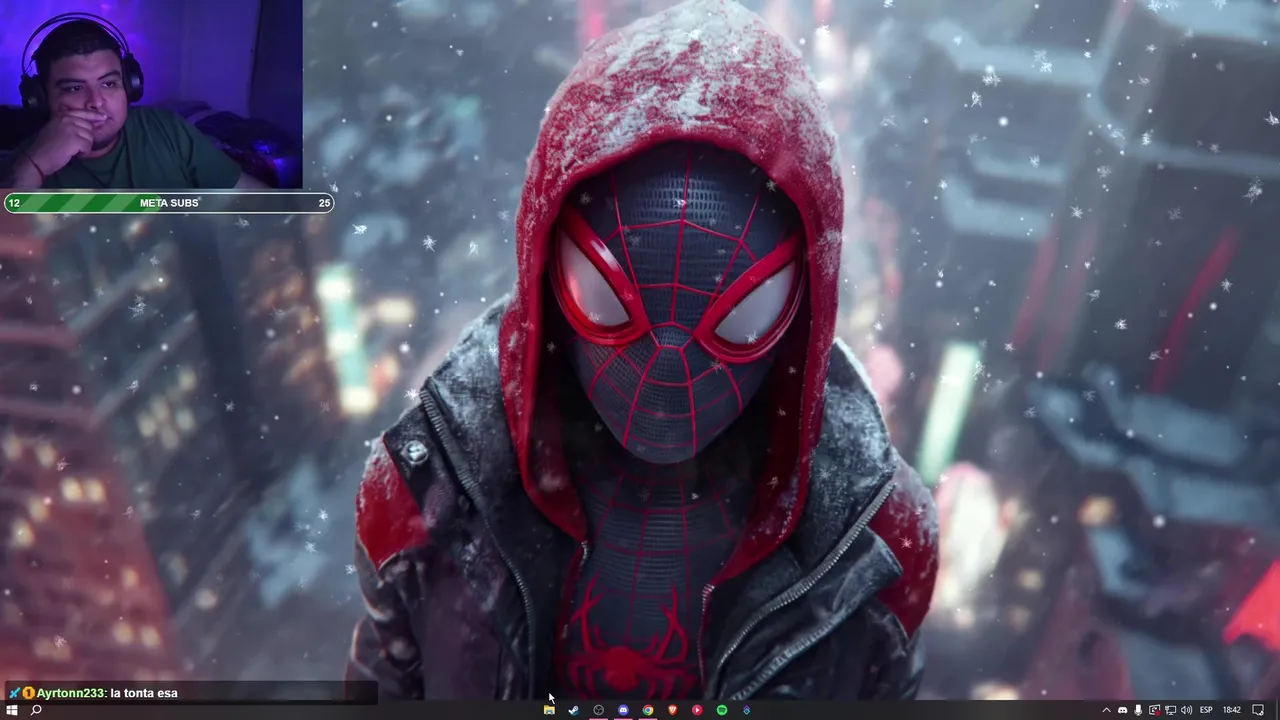Open the blue diamond app in taskbar
The width and height of the screenshot is (1280, 720).
tap(746, 710)
